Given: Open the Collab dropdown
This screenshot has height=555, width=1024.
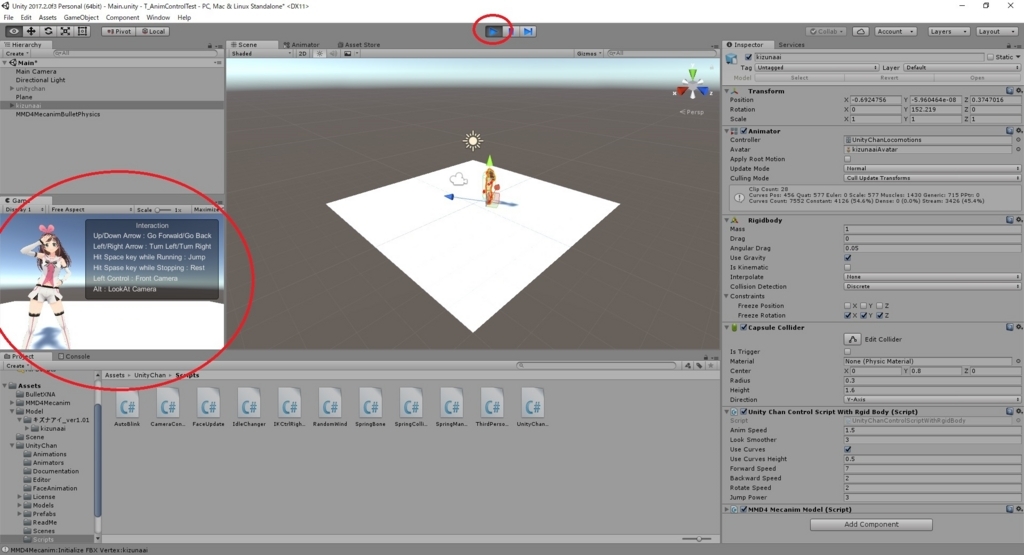Looking at the screenshot, I should [826, 31].
